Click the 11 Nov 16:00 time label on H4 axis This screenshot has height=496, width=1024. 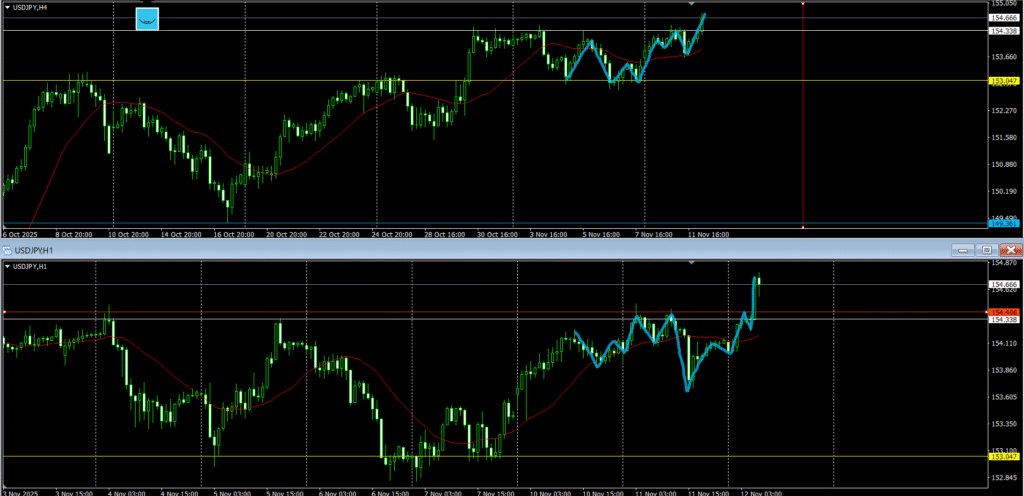708,234
